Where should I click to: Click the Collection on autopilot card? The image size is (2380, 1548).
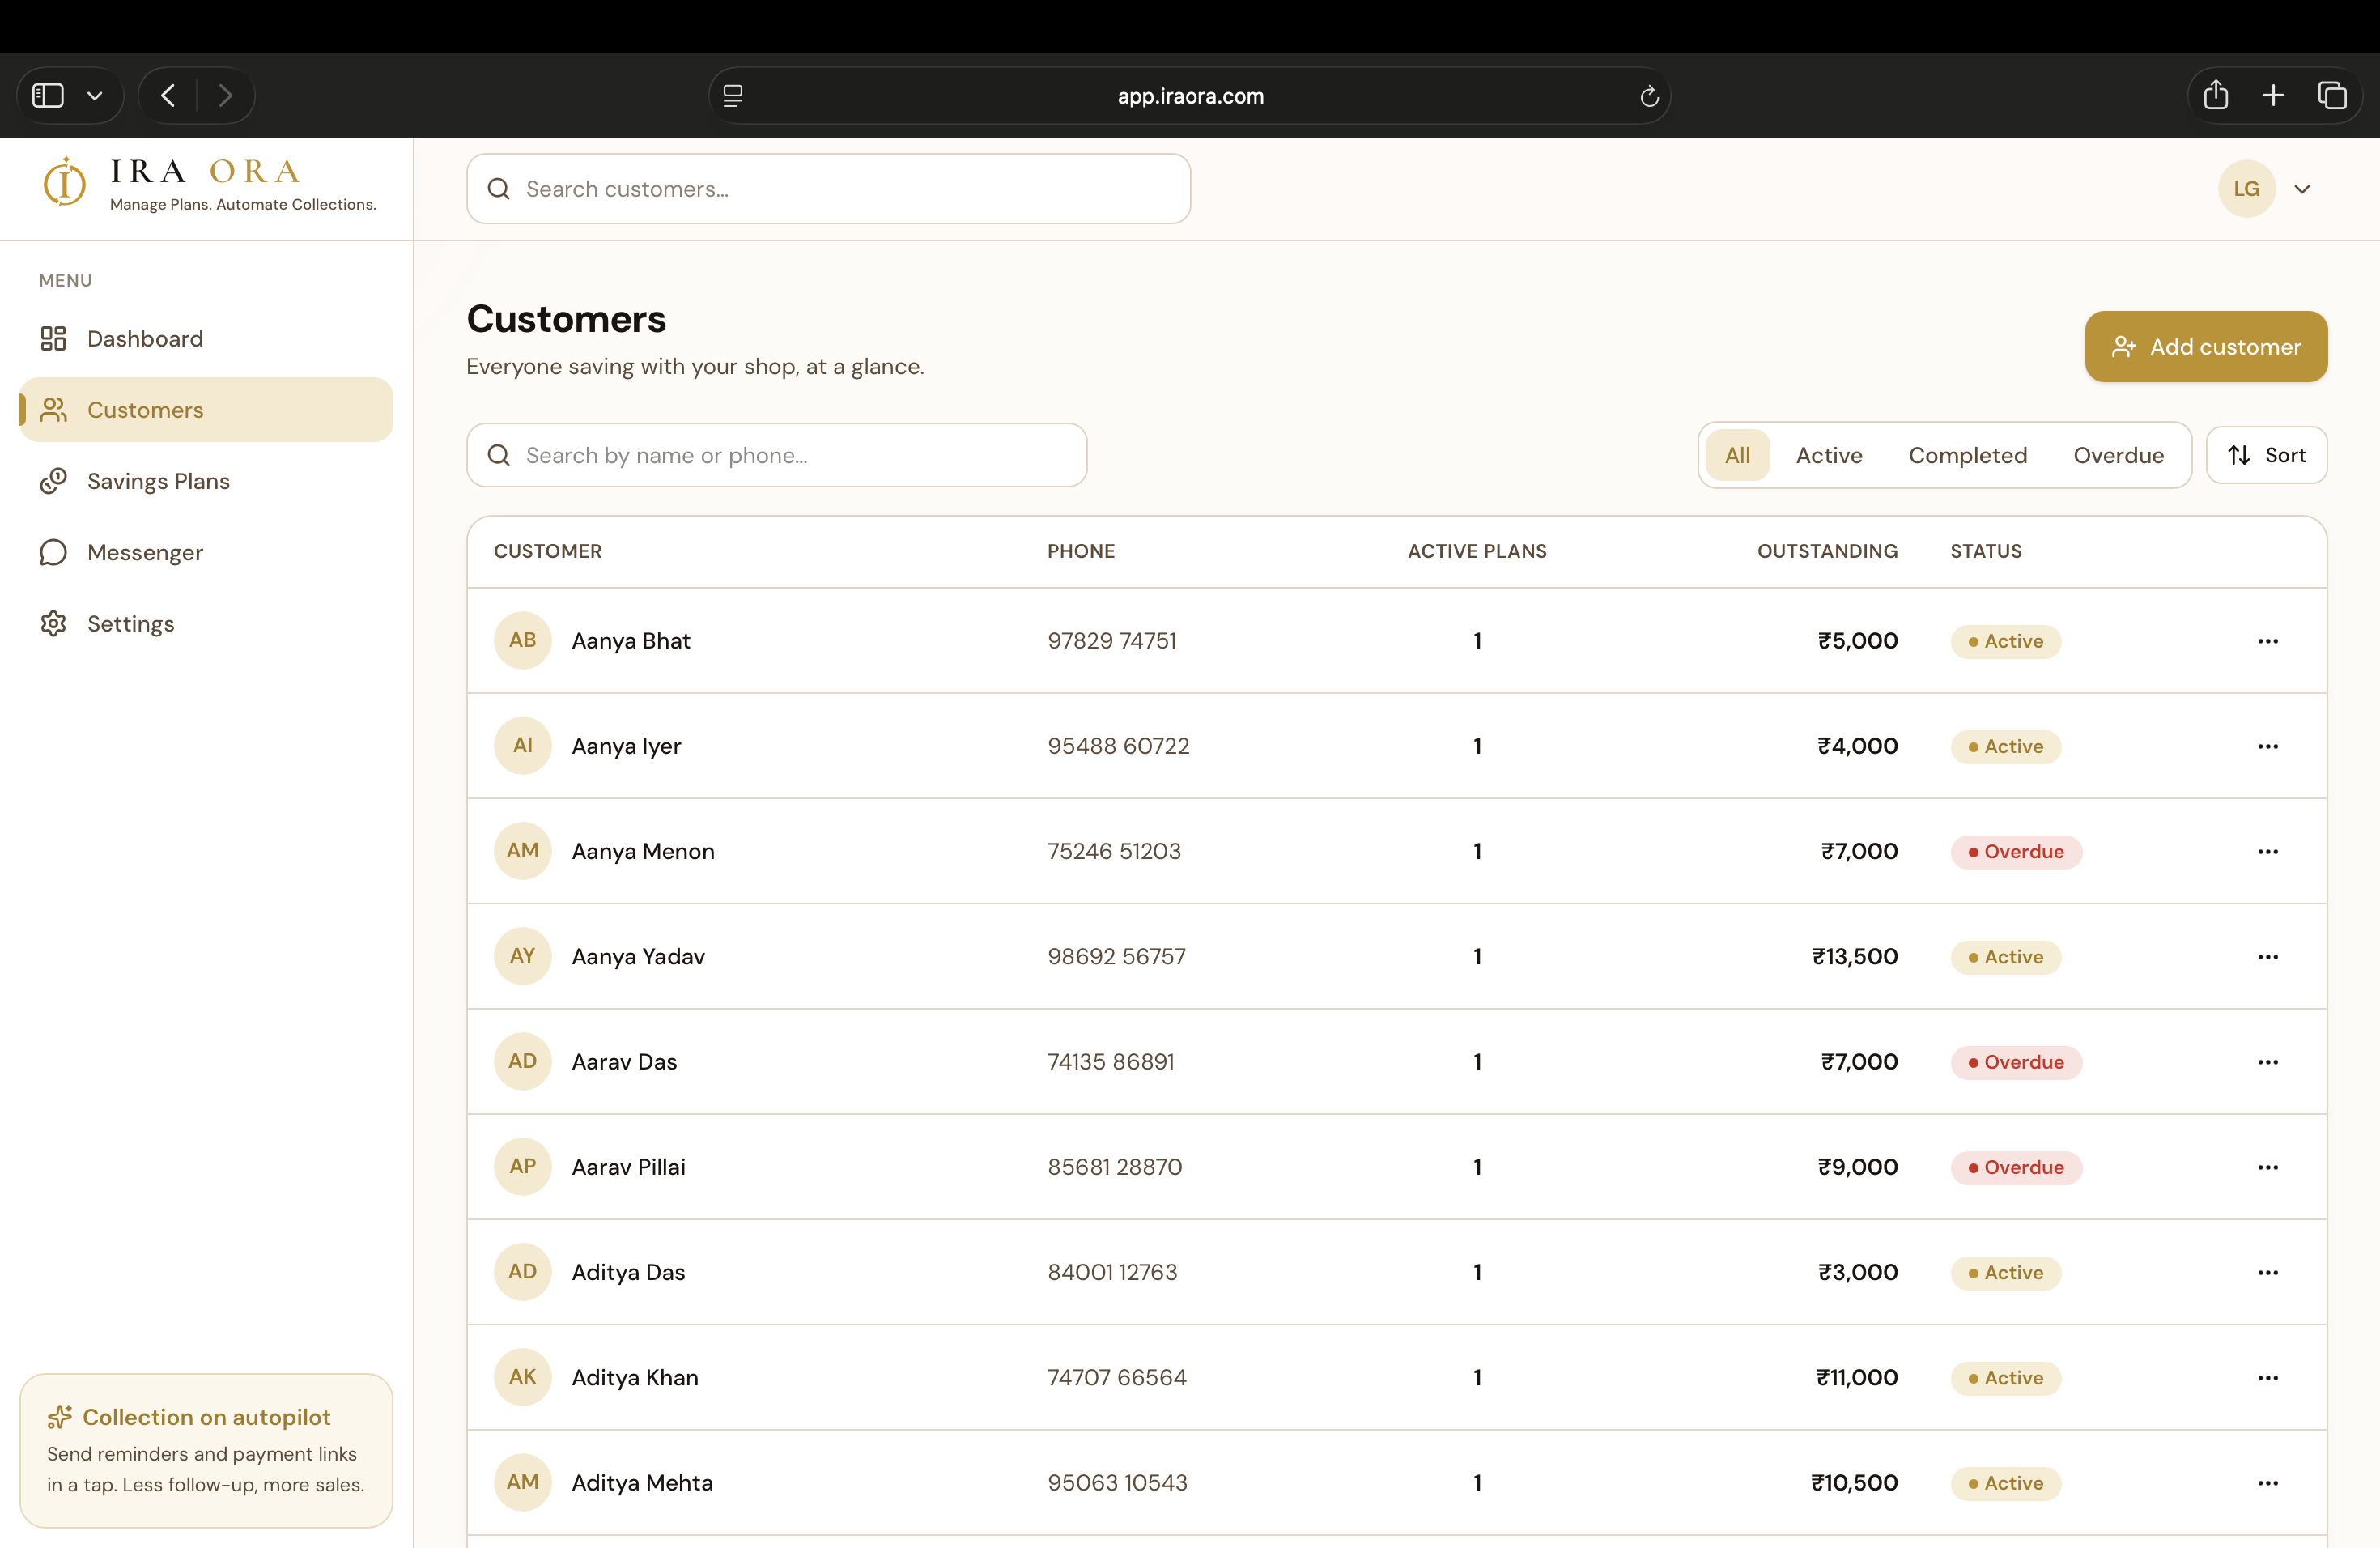click(206, 1451)
